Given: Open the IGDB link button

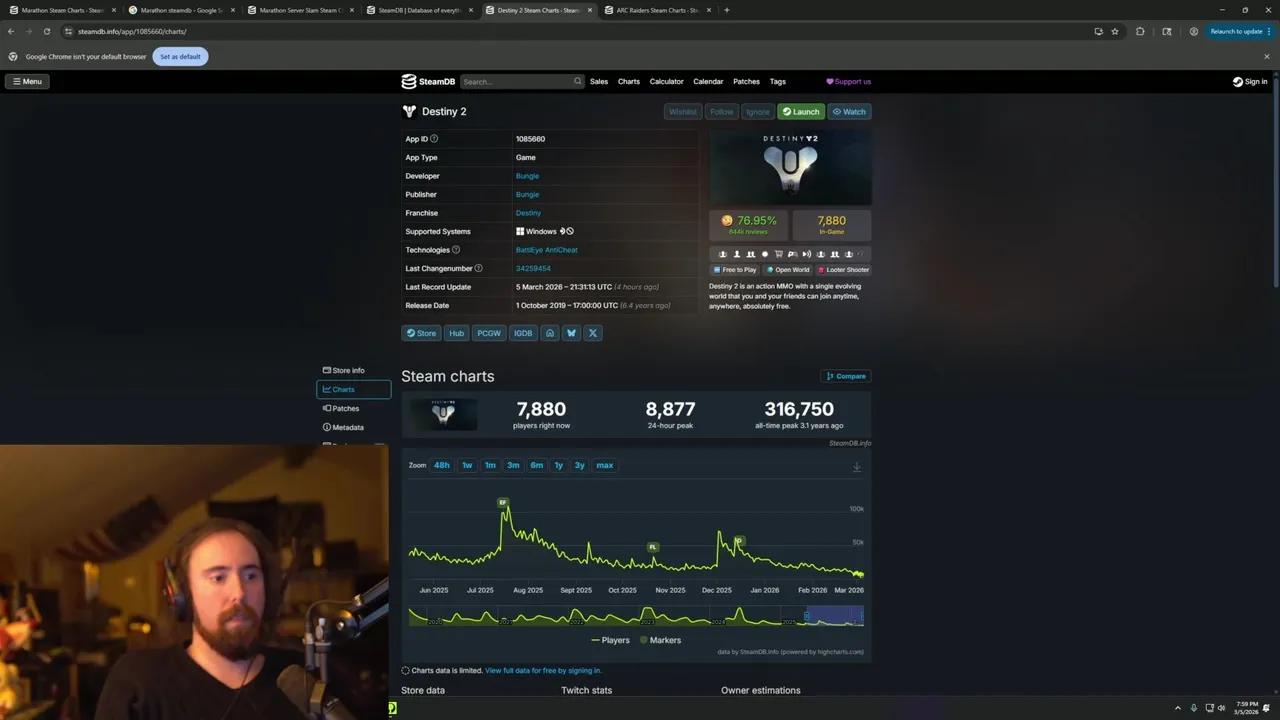Looking at the screenshot, I should pyautogui.click(x=523, y=333).
